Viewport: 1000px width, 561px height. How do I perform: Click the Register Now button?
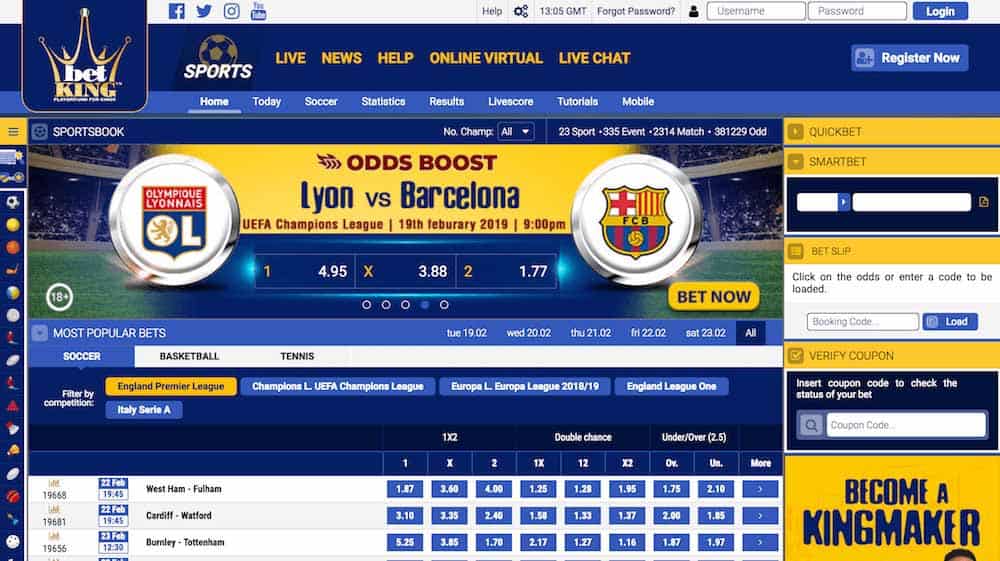pos(909,58)
